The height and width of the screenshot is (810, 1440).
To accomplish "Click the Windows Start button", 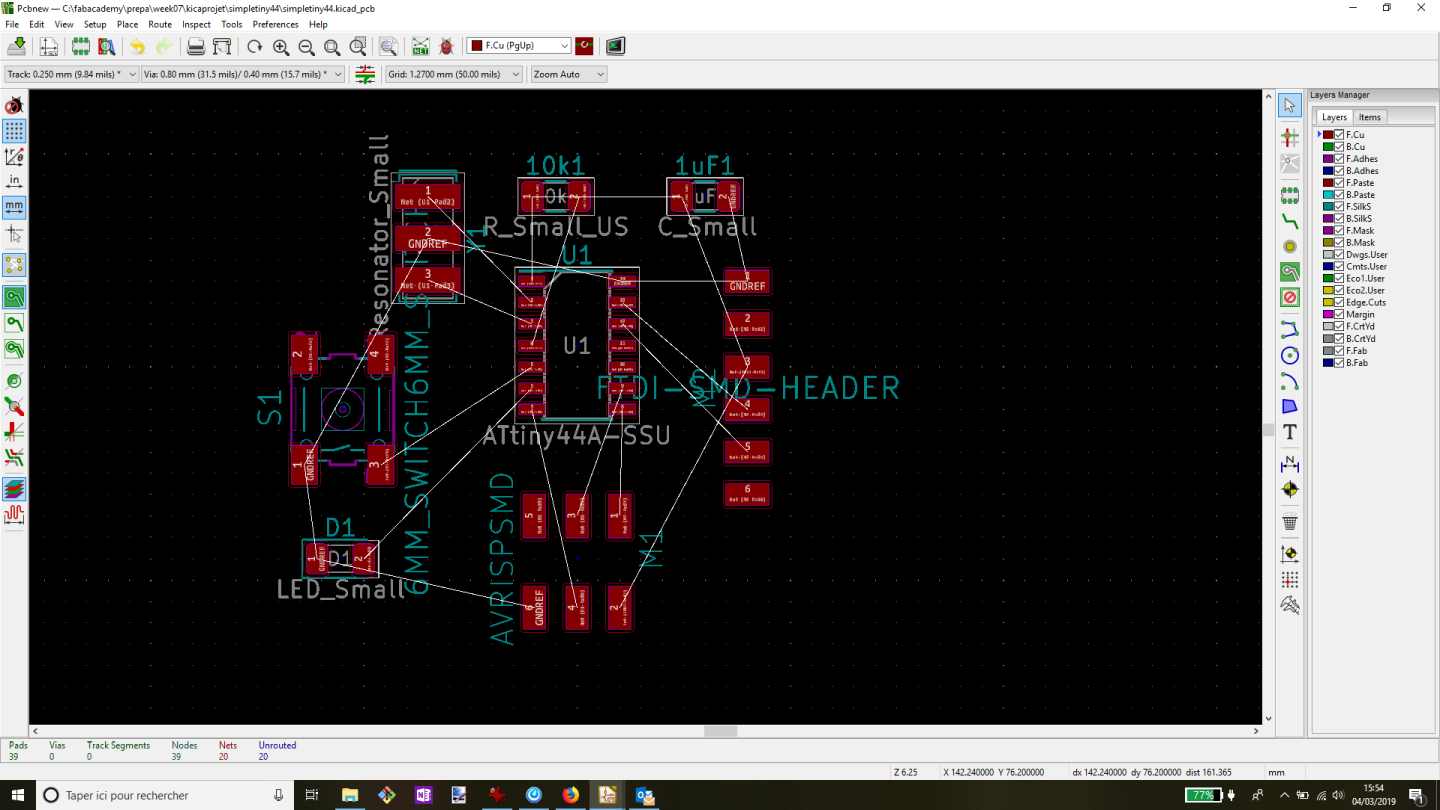I will pyautogui.click(x=16, y=795).
